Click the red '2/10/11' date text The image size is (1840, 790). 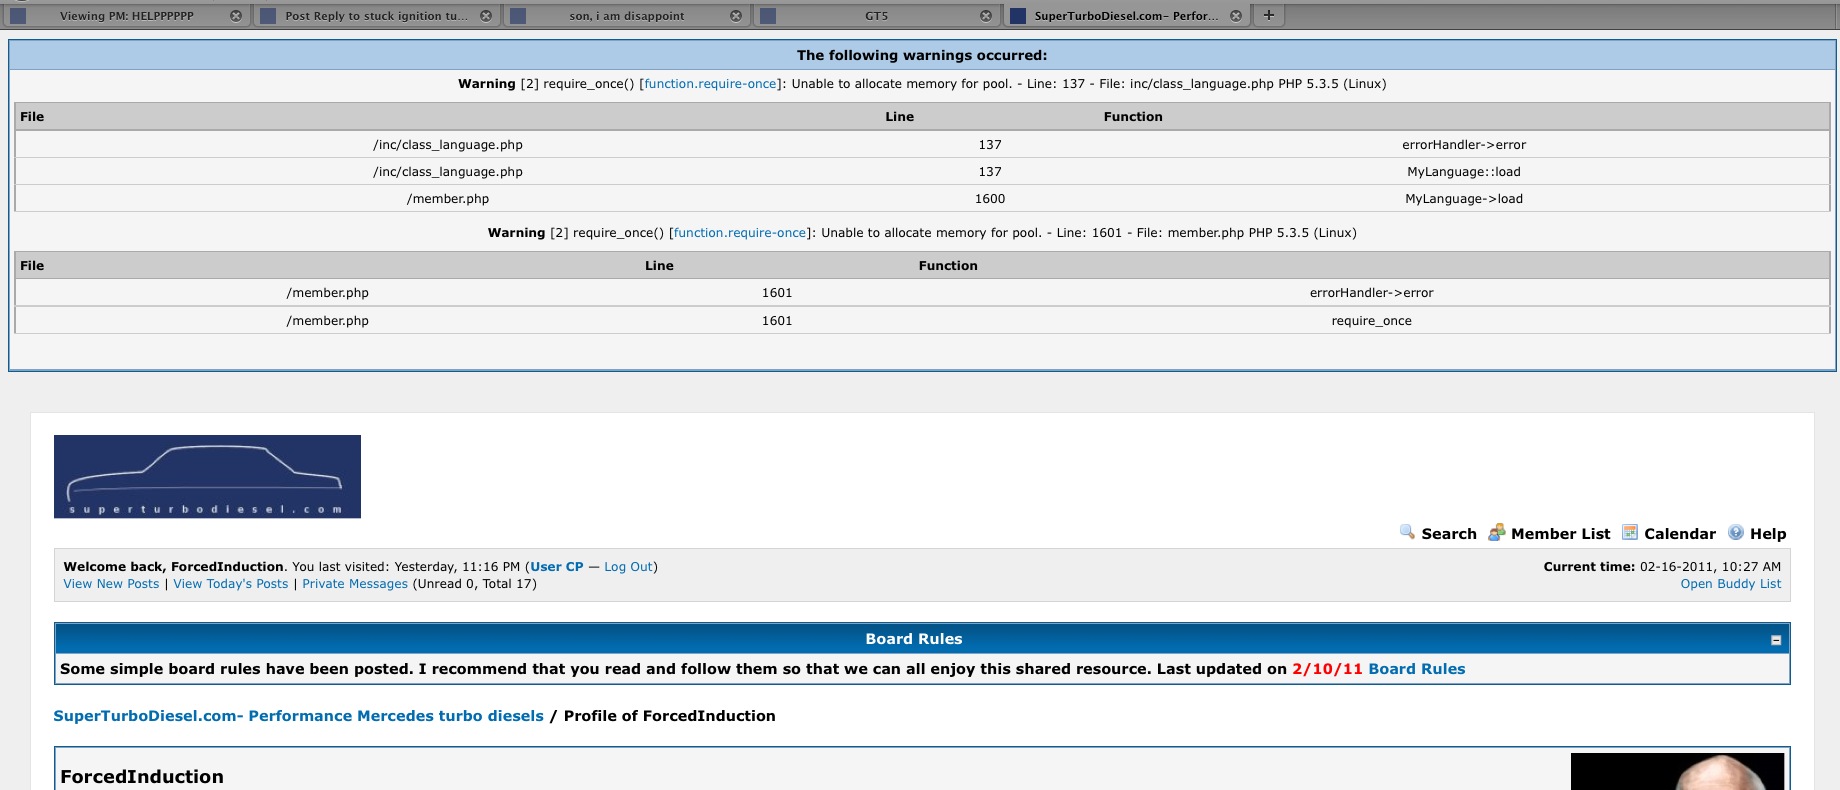[1327, 669]
